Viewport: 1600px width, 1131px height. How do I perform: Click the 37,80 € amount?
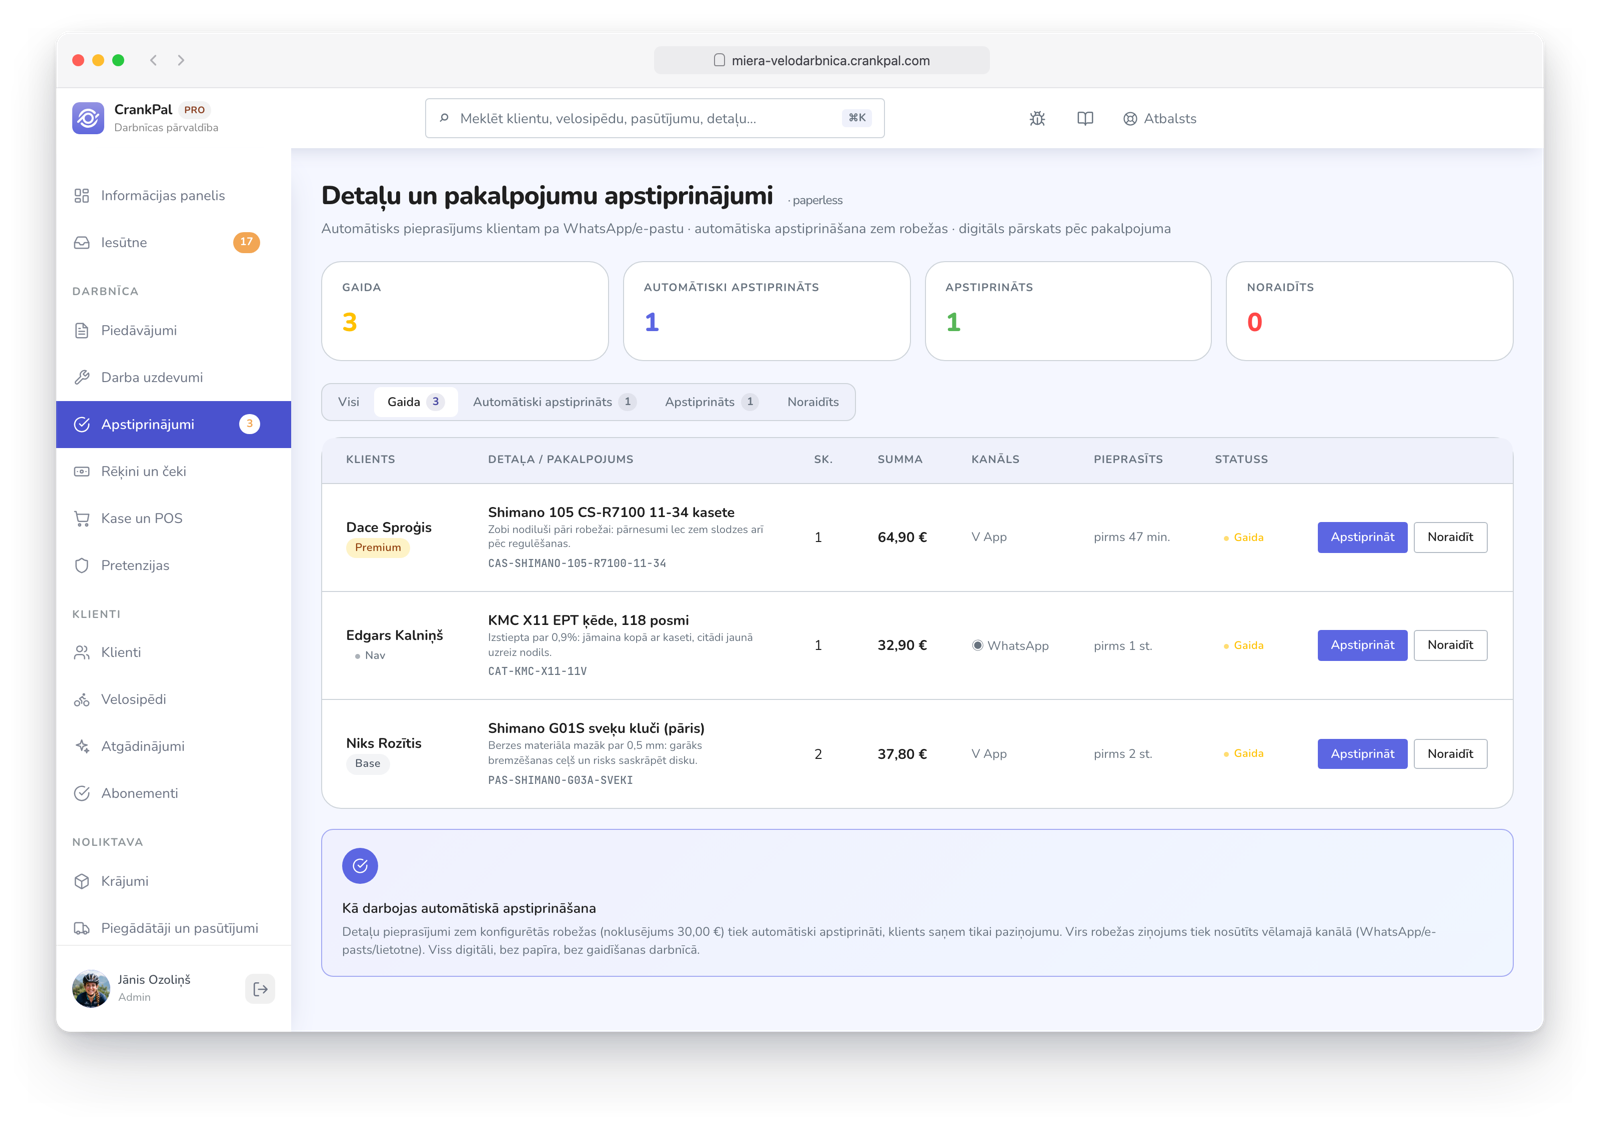(x=902, y=754)
